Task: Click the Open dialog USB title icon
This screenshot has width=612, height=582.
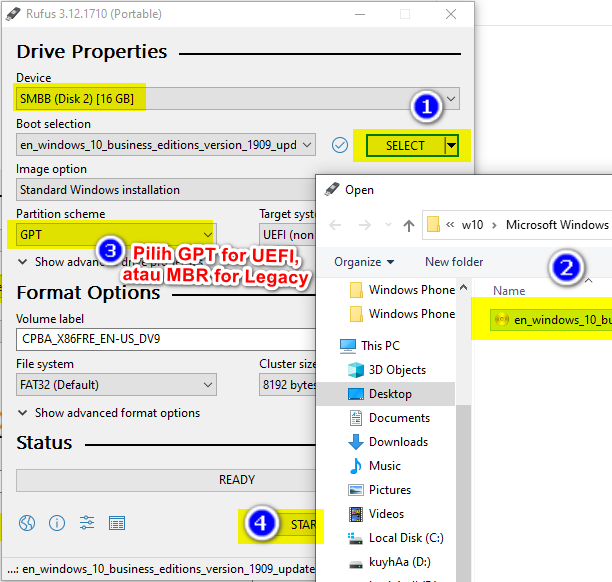Action: [332, 190]
